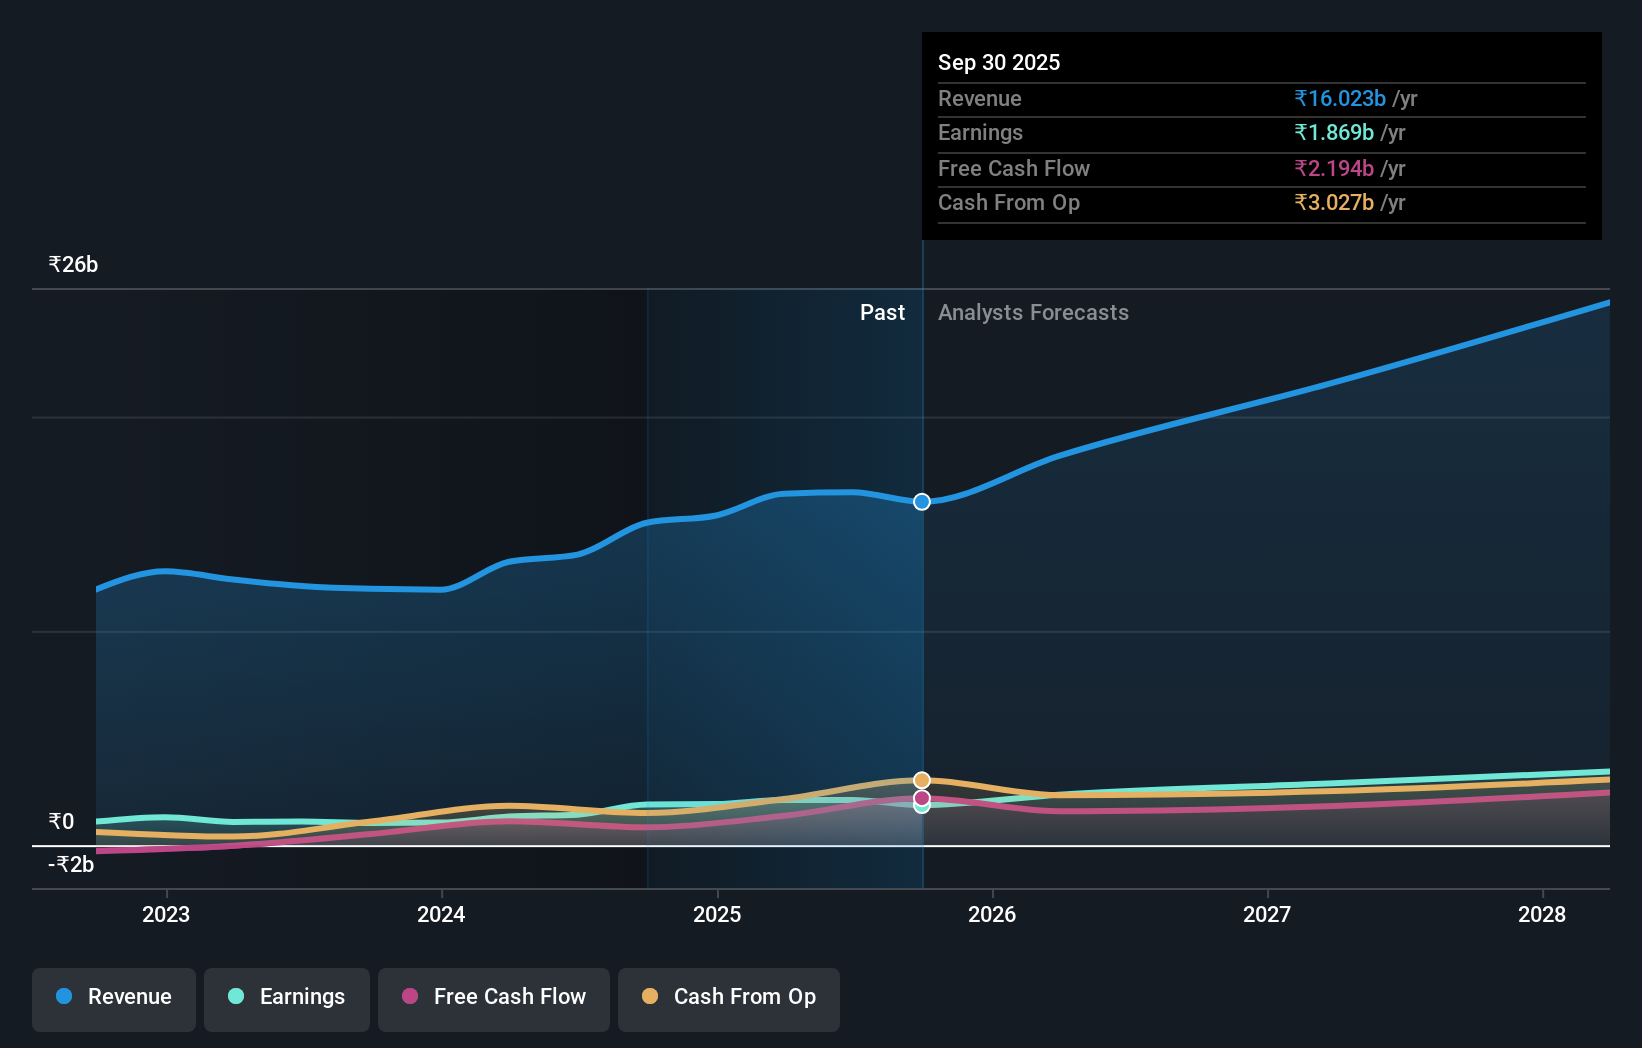Screen dimensions: 1642x1048
Task: Click the 2026 axis label
Action: pos(991,914)
